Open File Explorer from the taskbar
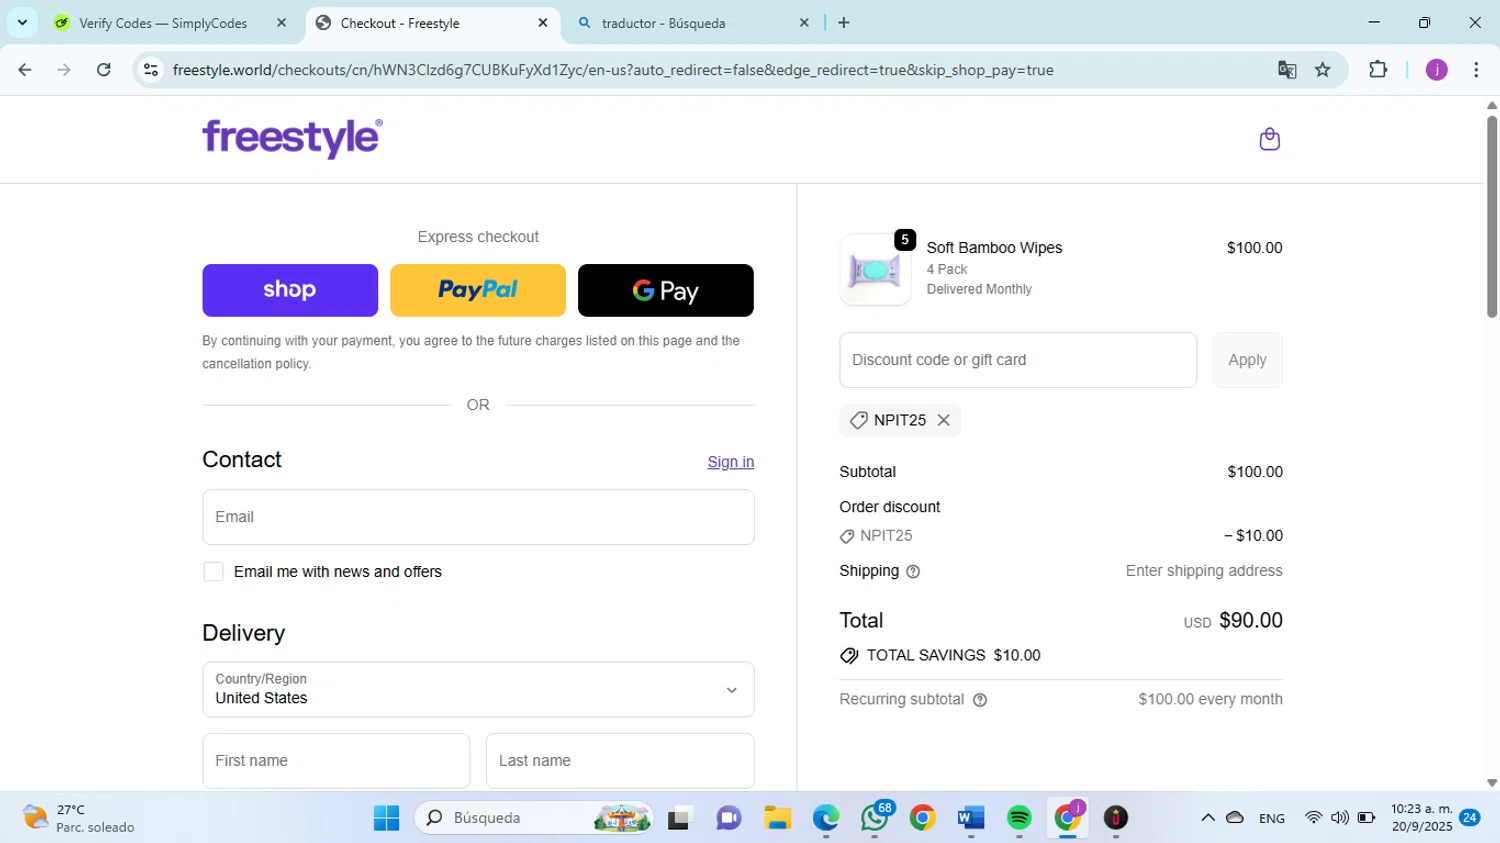 point(777,818)
